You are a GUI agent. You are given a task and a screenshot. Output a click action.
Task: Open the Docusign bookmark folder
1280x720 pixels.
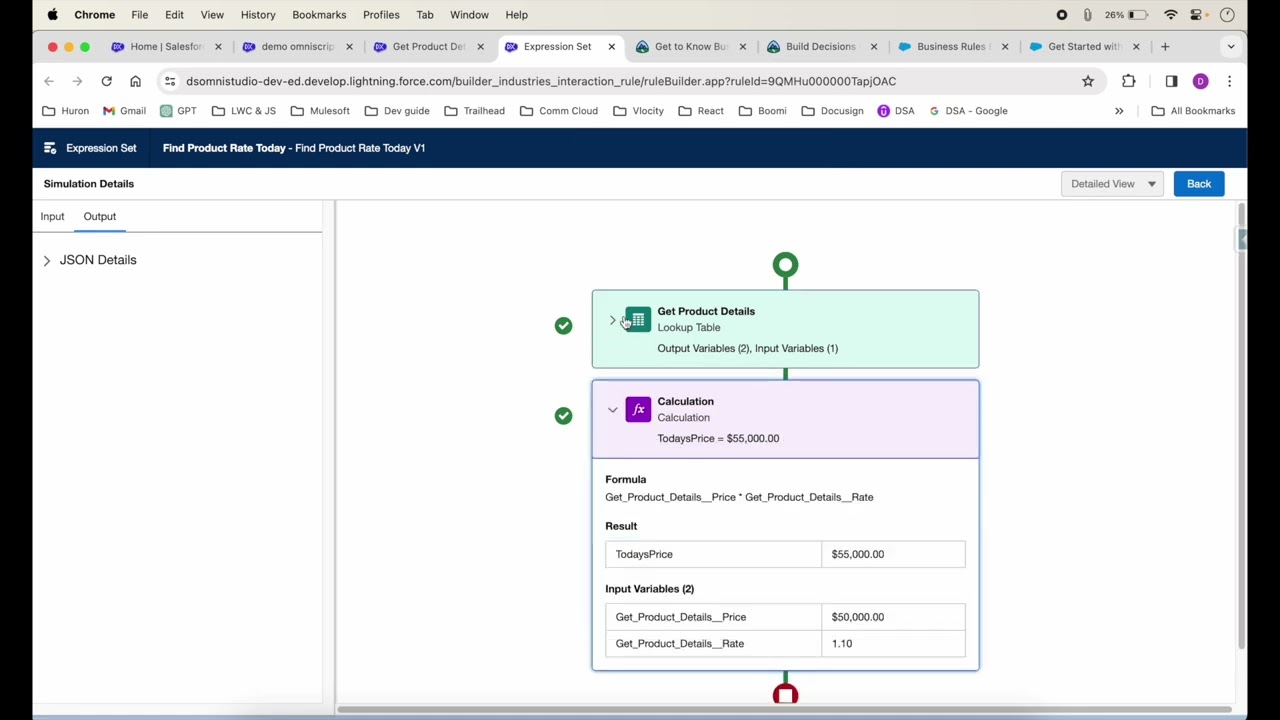coord(832,111)
